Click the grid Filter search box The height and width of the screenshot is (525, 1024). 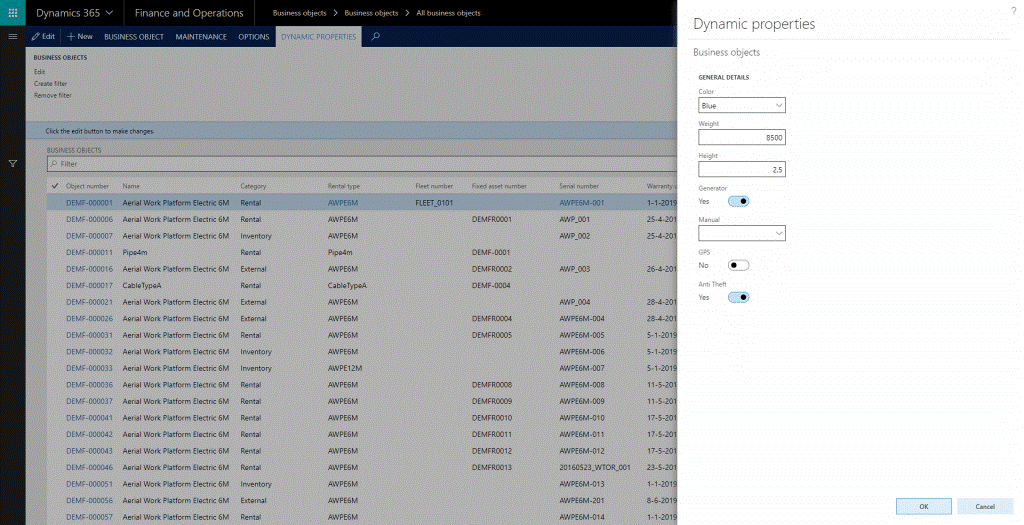tap(362, 164)
